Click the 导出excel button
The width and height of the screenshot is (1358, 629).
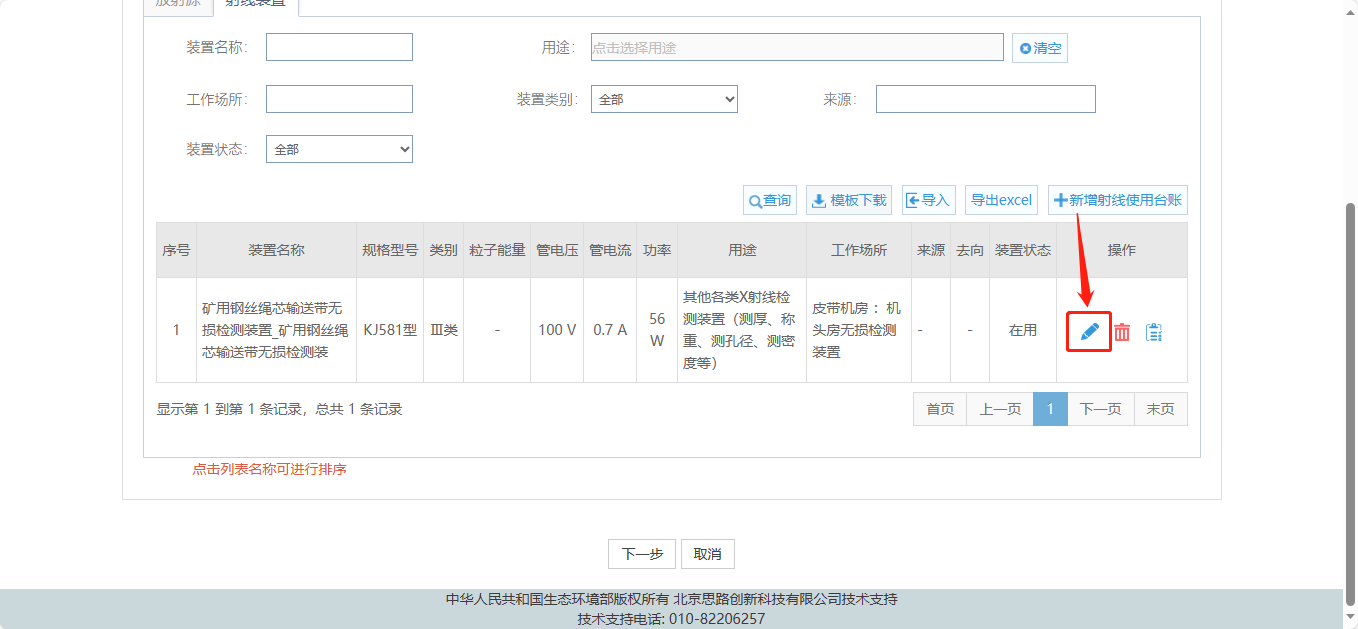click(x=1001, y=200)
